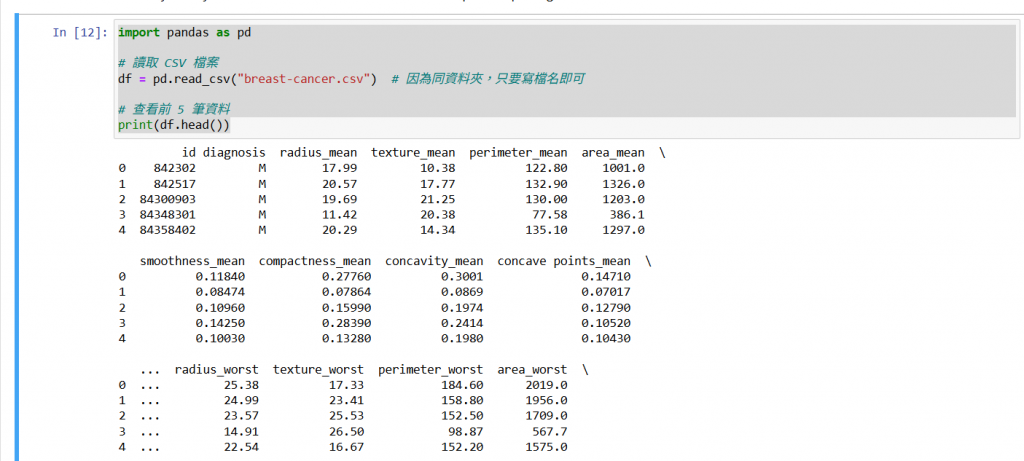Image resolution: width=1024 pixels, height=461 pixels.
Task: Click radius_worst value 25.38
Action: (x=241, y=385)
